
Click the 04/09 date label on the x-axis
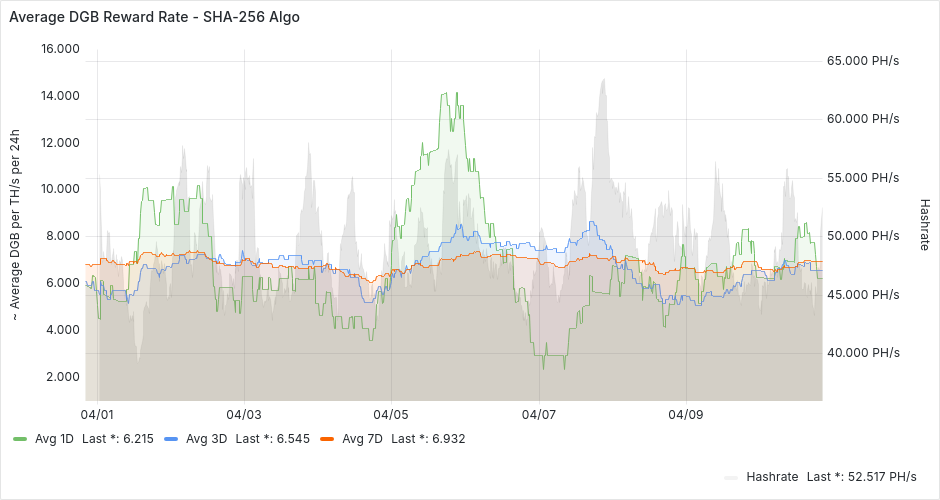point(685,413)
